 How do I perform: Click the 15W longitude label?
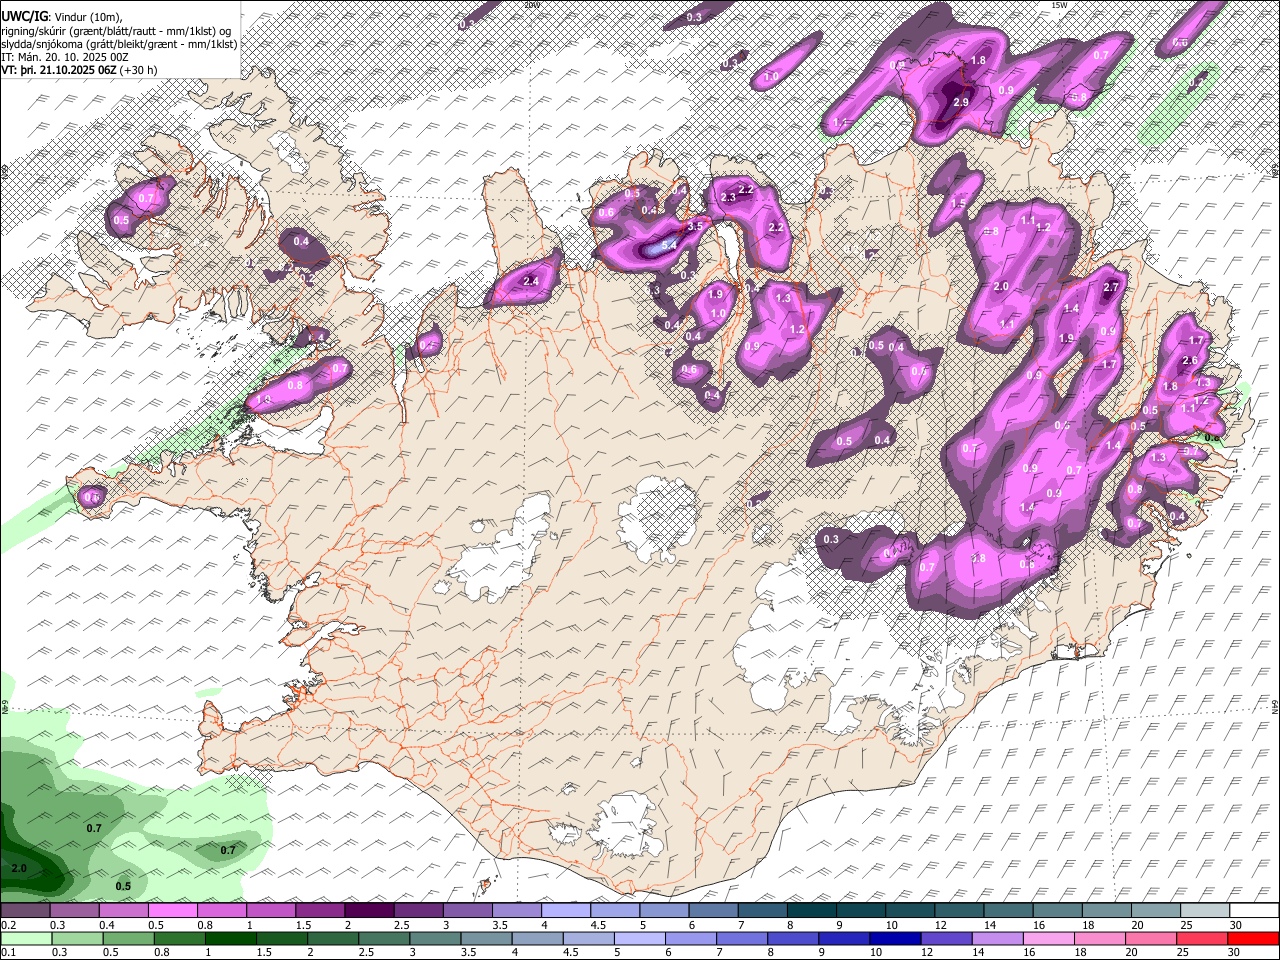(1059, 5)
